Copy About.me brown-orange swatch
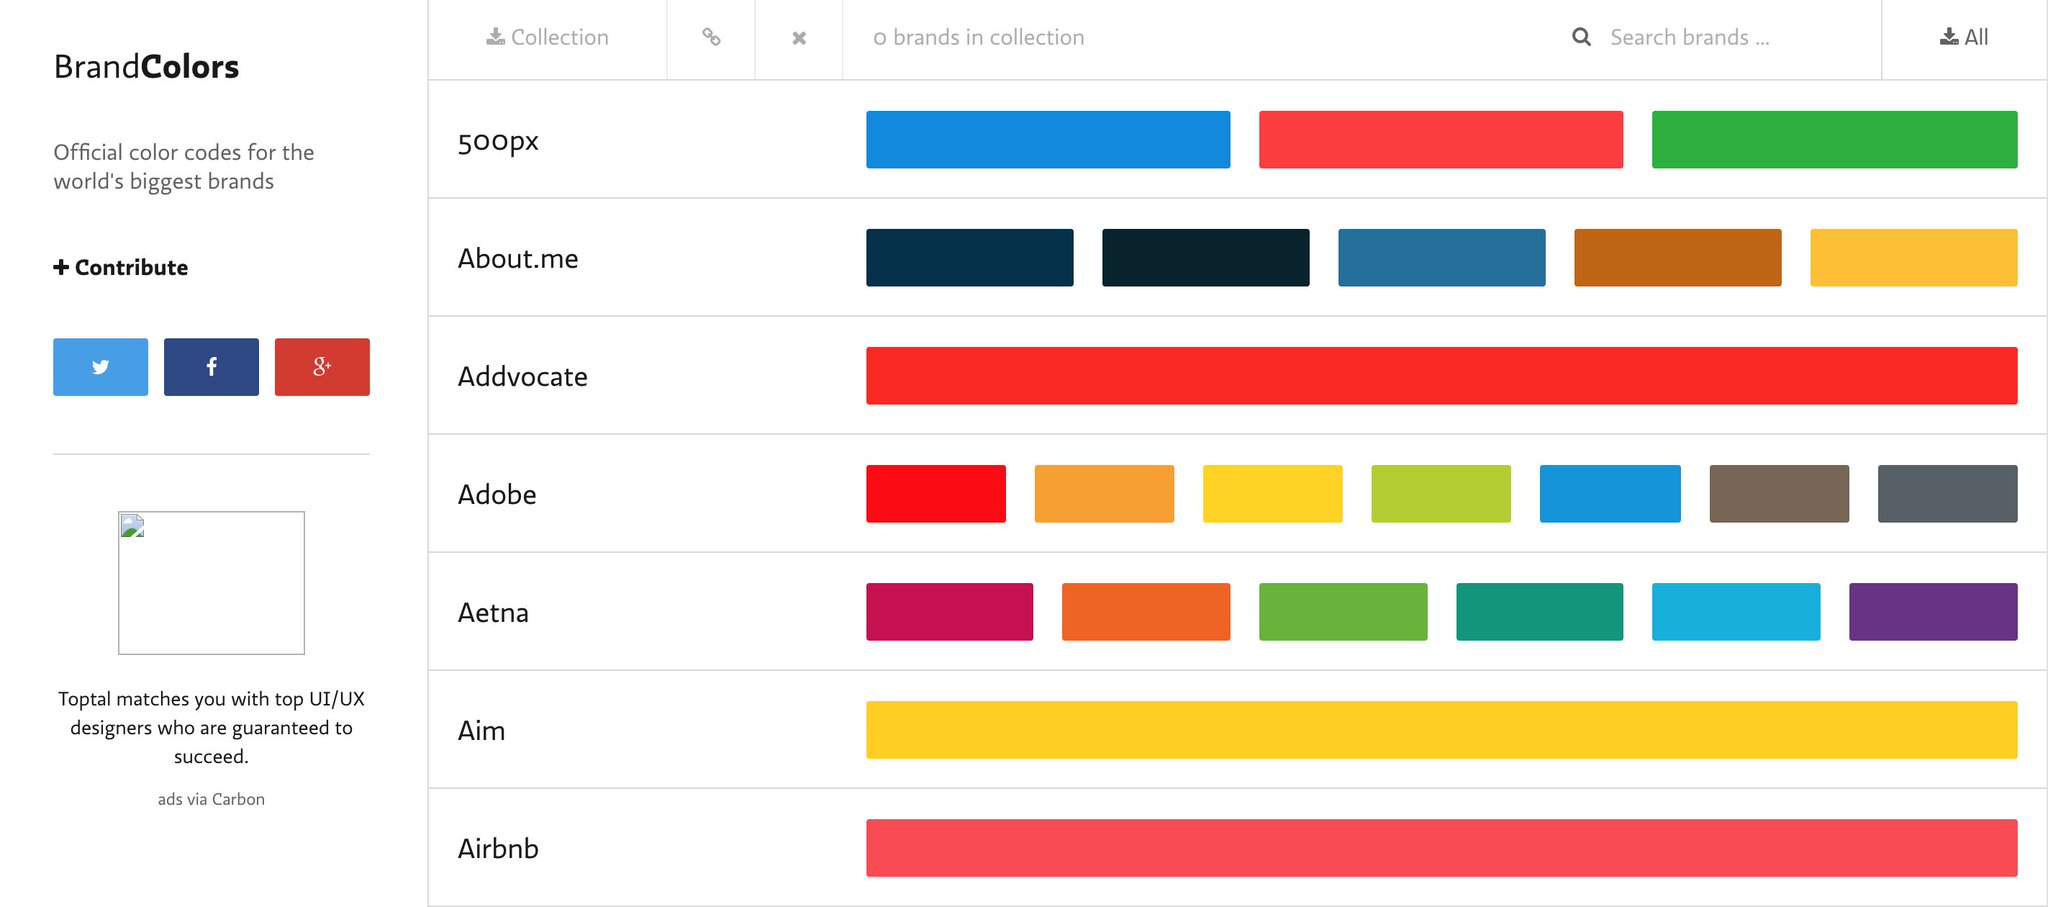This screenshot has height=907, width=2048. click(1678, 258)
